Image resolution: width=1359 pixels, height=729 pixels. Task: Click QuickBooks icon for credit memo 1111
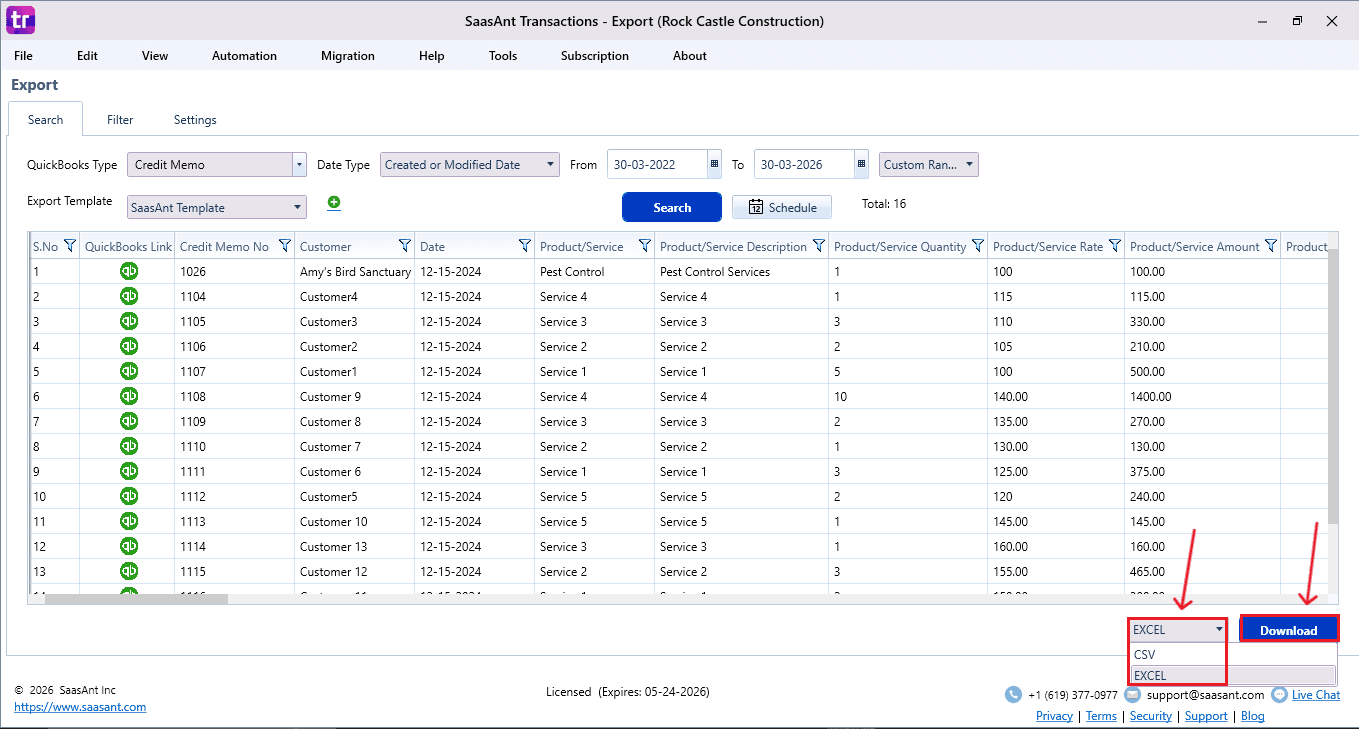(x=129, y=471)
